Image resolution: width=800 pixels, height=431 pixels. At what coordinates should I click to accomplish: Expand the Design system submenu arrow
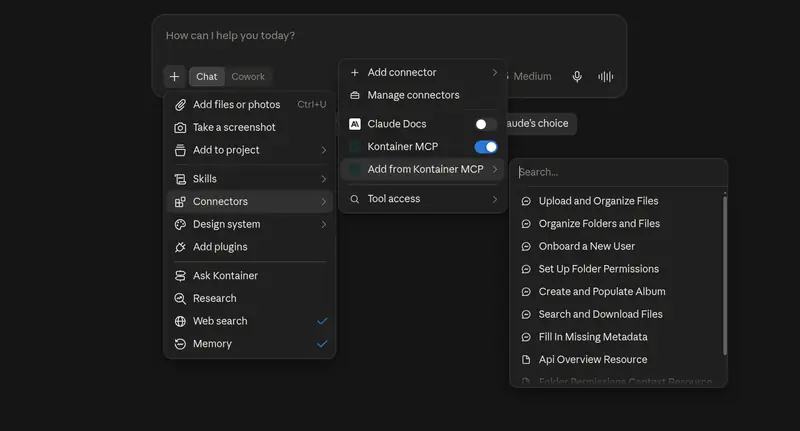coord(323,224)
